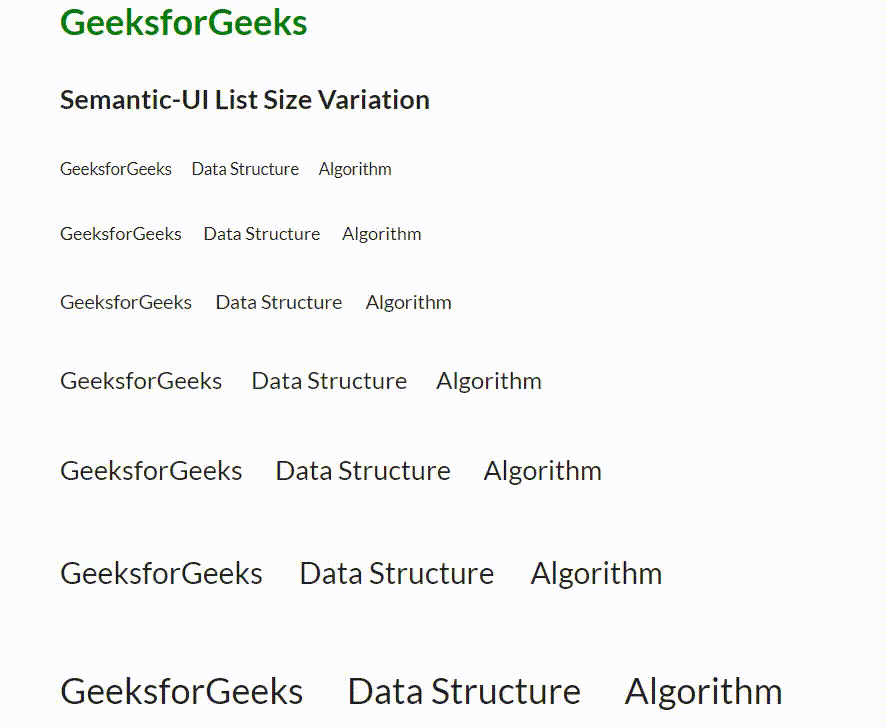Choose Algorithm in the smallest list

coord(355,169)
